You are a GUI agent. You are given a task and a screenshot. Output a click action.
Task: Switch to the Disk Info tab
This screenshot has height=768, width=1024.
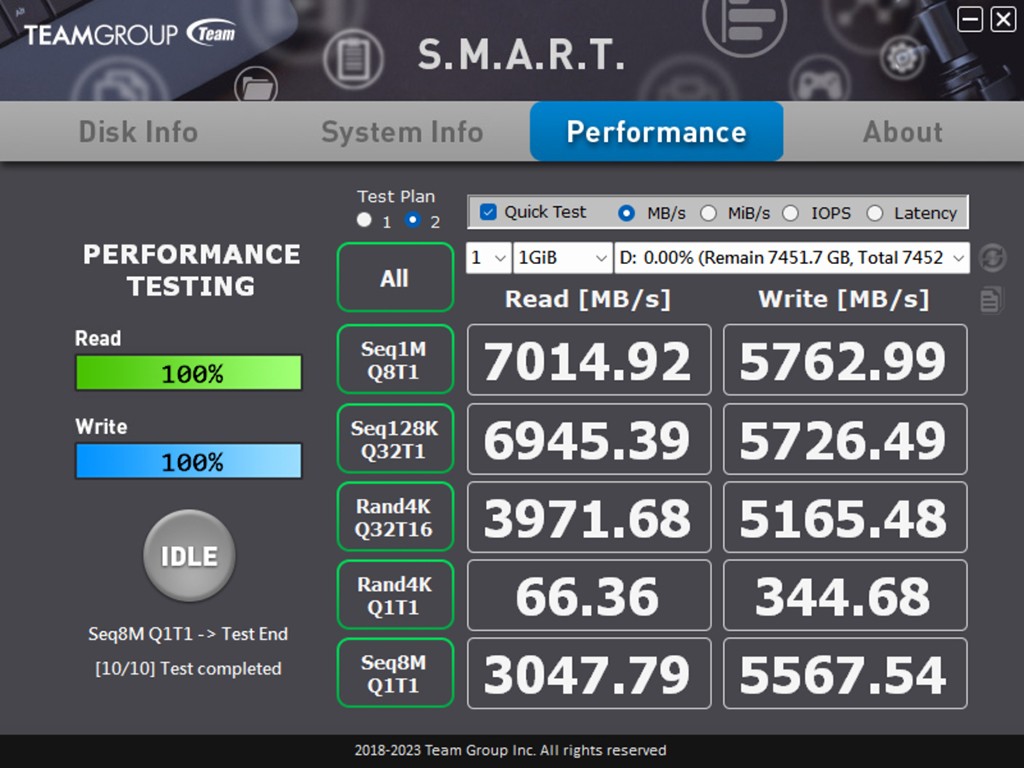coord(138,132)
